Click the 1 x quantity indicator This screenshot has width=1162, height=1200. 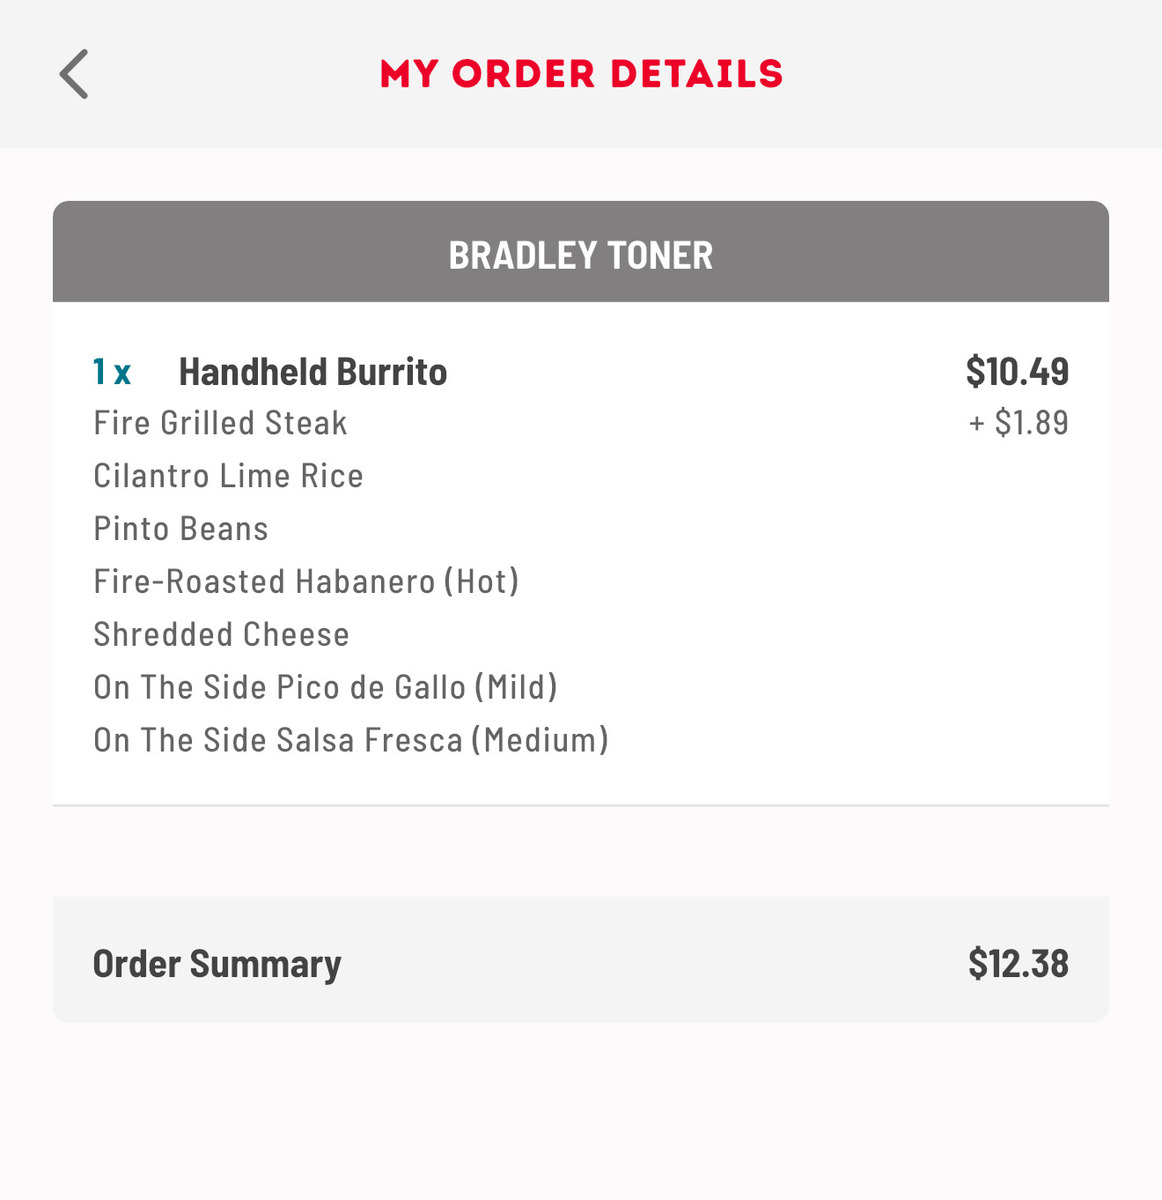[112, 372]
